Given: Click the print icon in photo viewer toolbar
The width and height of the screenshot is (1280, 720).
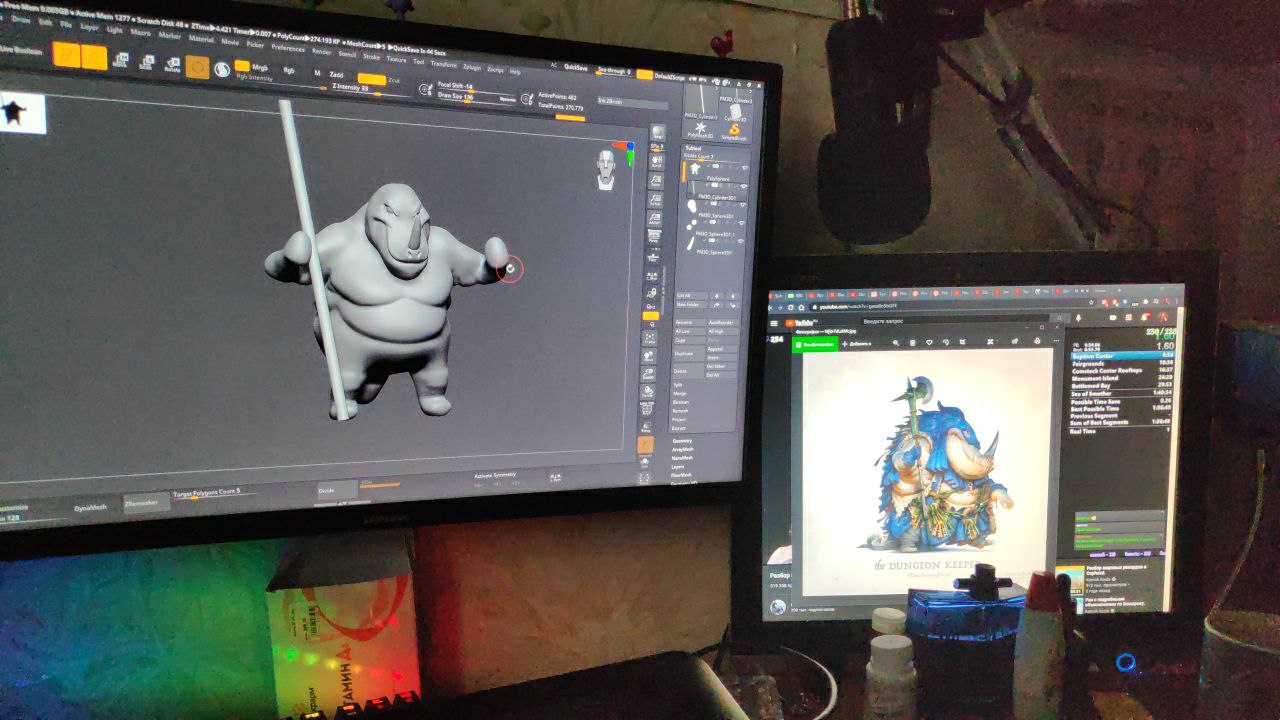Looking at the screenshot, I should [x=1037, y=341].
